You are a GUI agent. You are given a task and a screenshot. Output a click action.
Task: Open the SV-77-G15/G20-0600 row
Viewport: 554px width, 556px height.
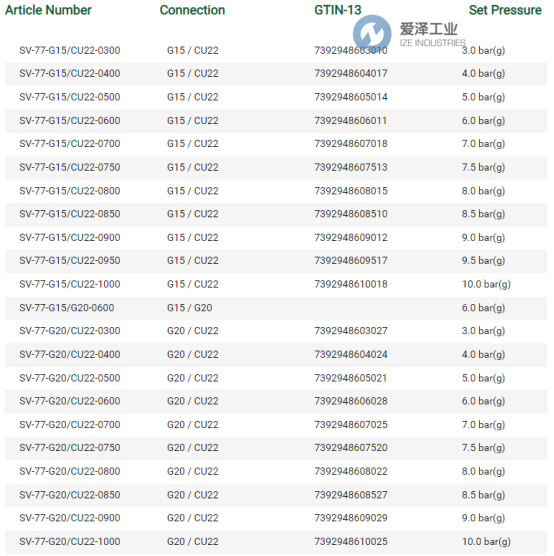[x=276, y=308]
